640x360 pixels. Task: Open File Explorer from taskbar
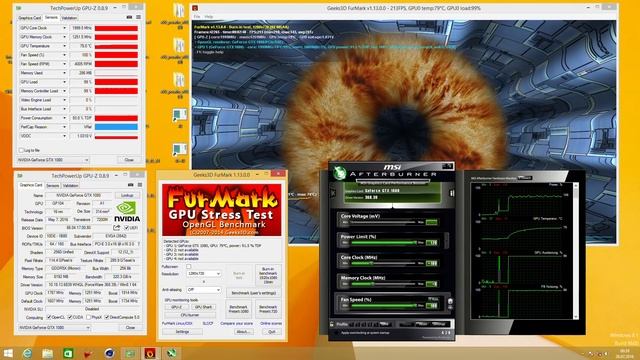coord(48,353)
